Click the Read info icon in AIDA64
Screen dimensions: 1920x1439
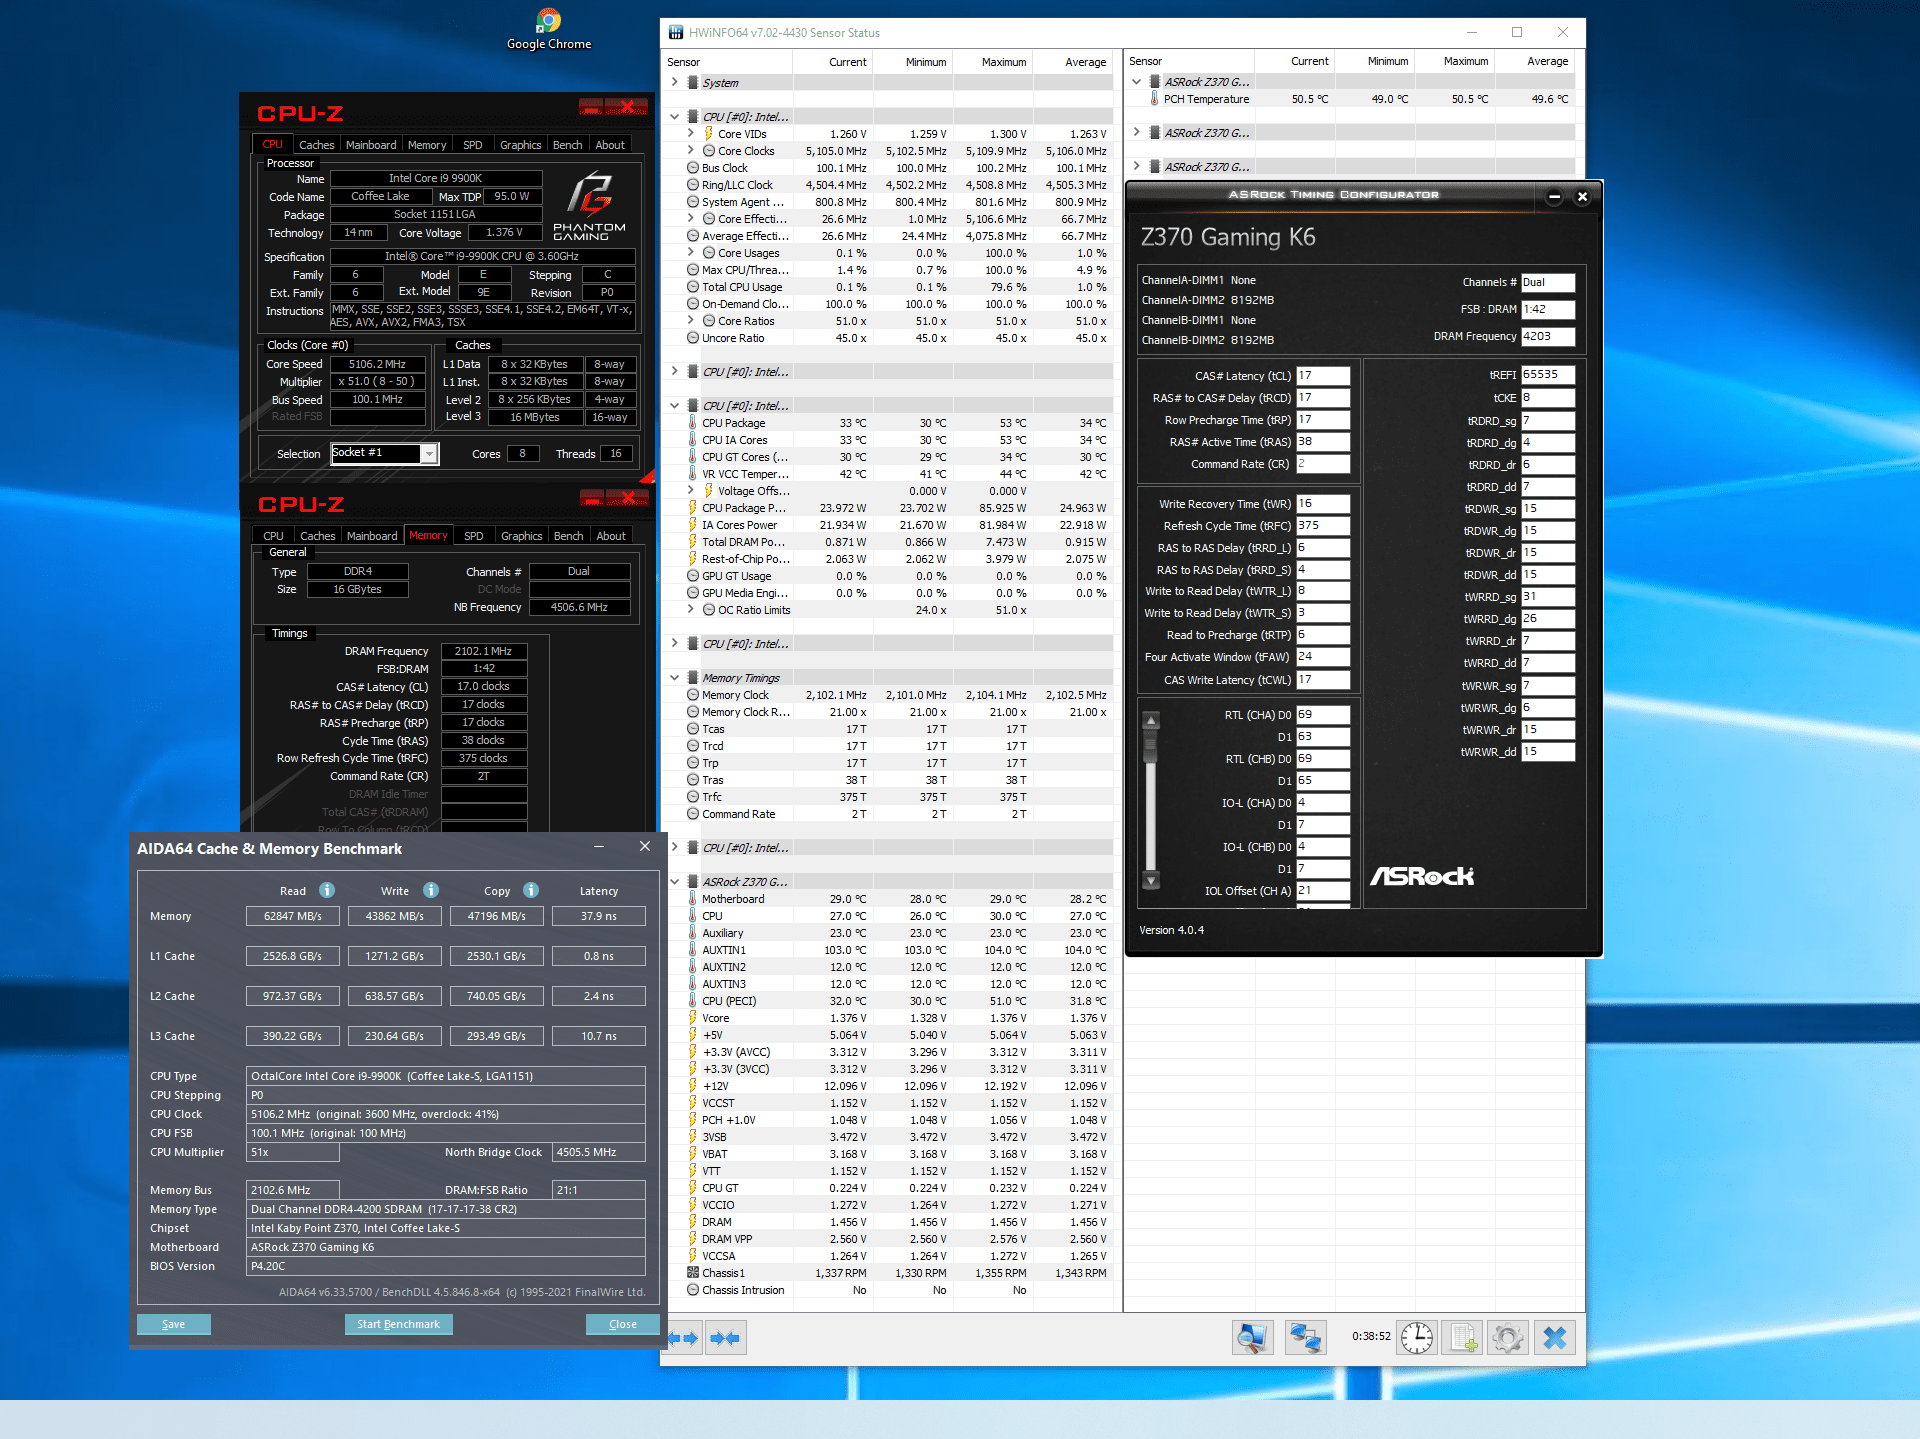(x=327, y=891)
